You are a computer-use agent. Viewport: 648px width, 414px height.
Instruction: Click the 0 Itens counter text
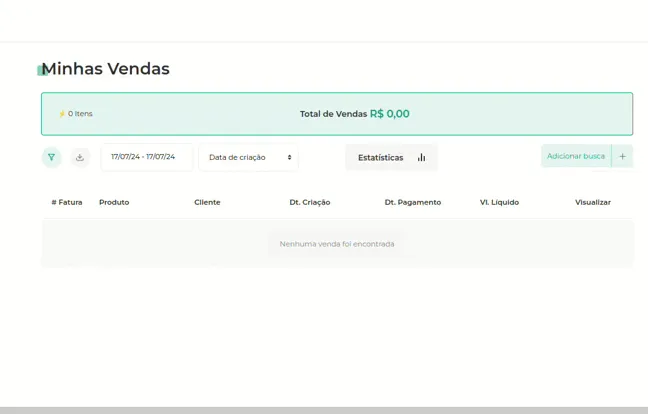80,114
